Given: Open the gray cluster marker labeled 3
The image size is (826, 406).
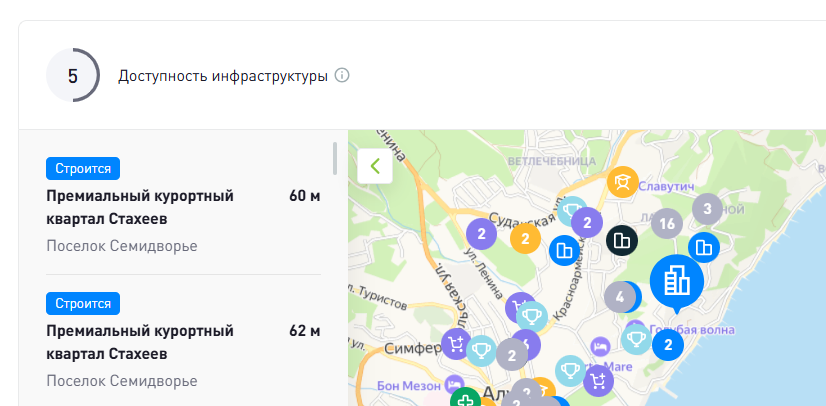Looking at the screenshot, I should coord(707,209).
